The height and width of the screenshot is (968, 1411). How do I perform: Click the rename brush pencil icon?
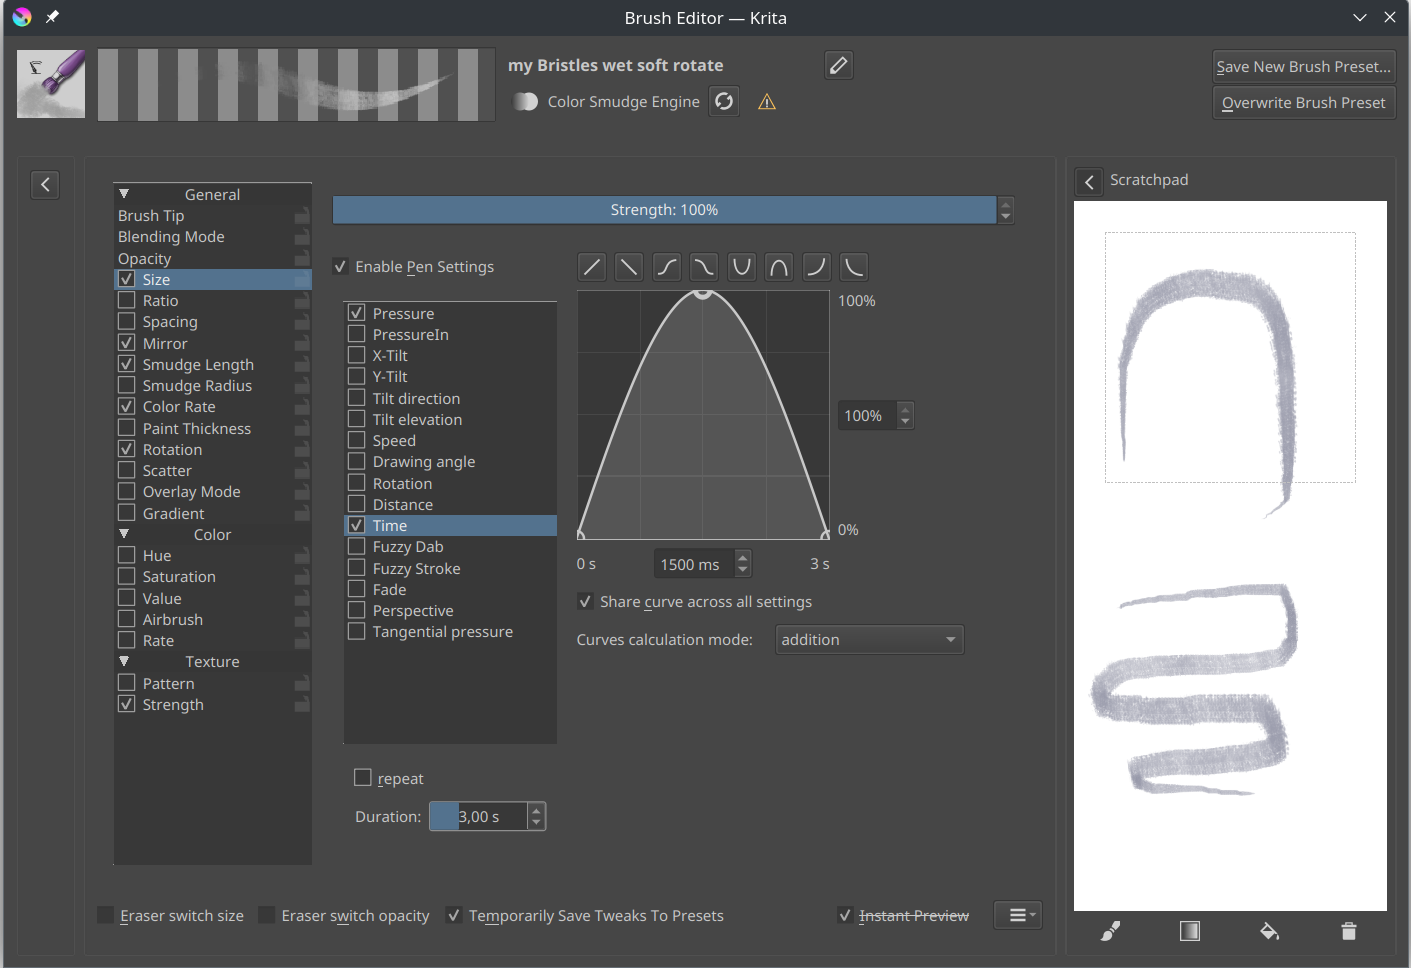(838, 66)
